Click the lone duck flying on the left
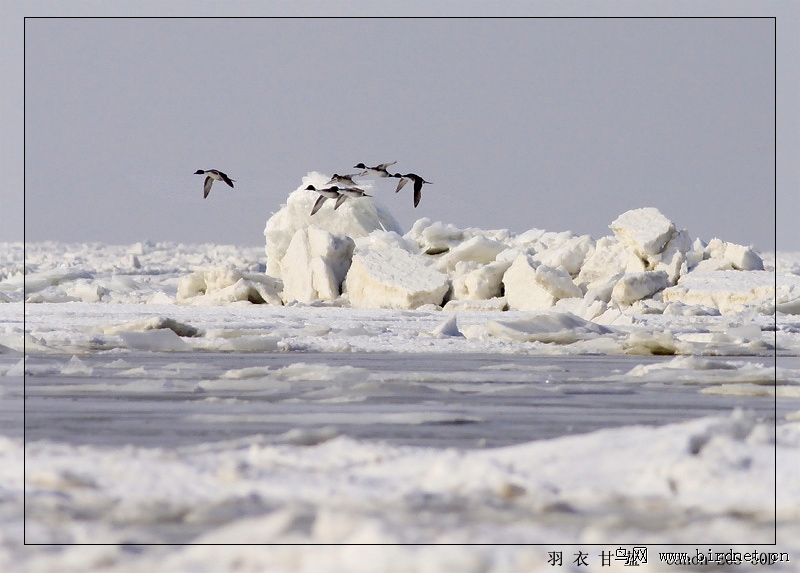Viewport: 800px width, 573px height. point(213,180)
